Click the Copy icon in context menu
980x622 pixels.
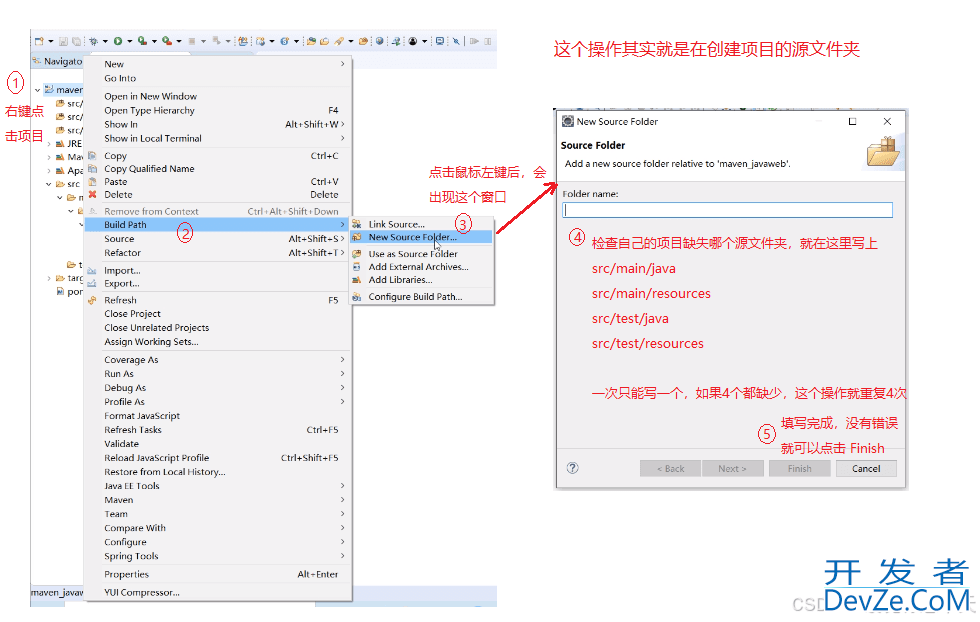[x=92, y=155]
